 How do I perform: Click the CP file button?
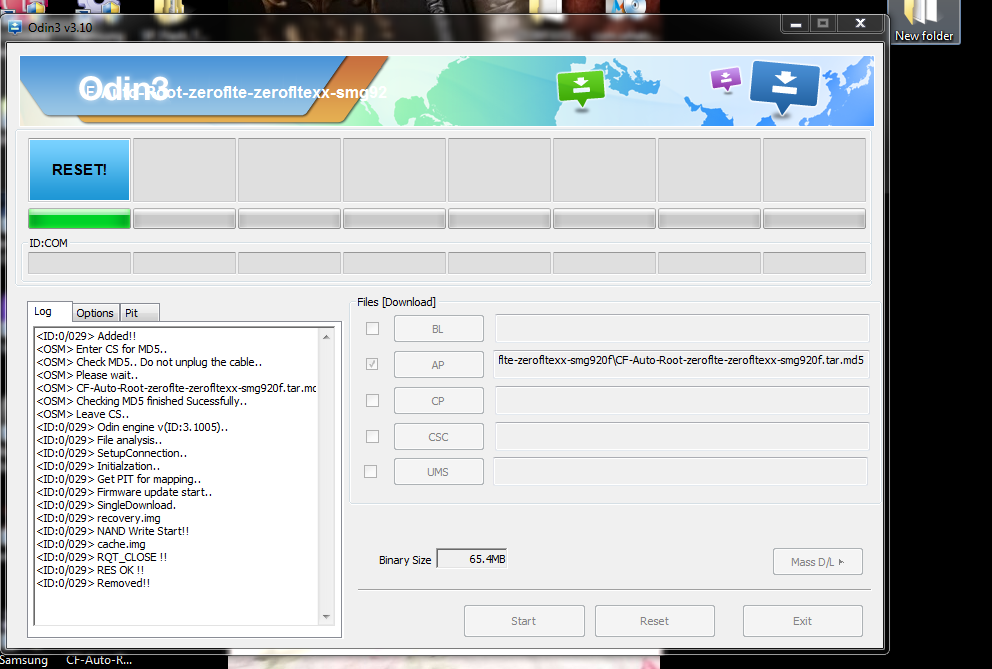tap(438, 401)
